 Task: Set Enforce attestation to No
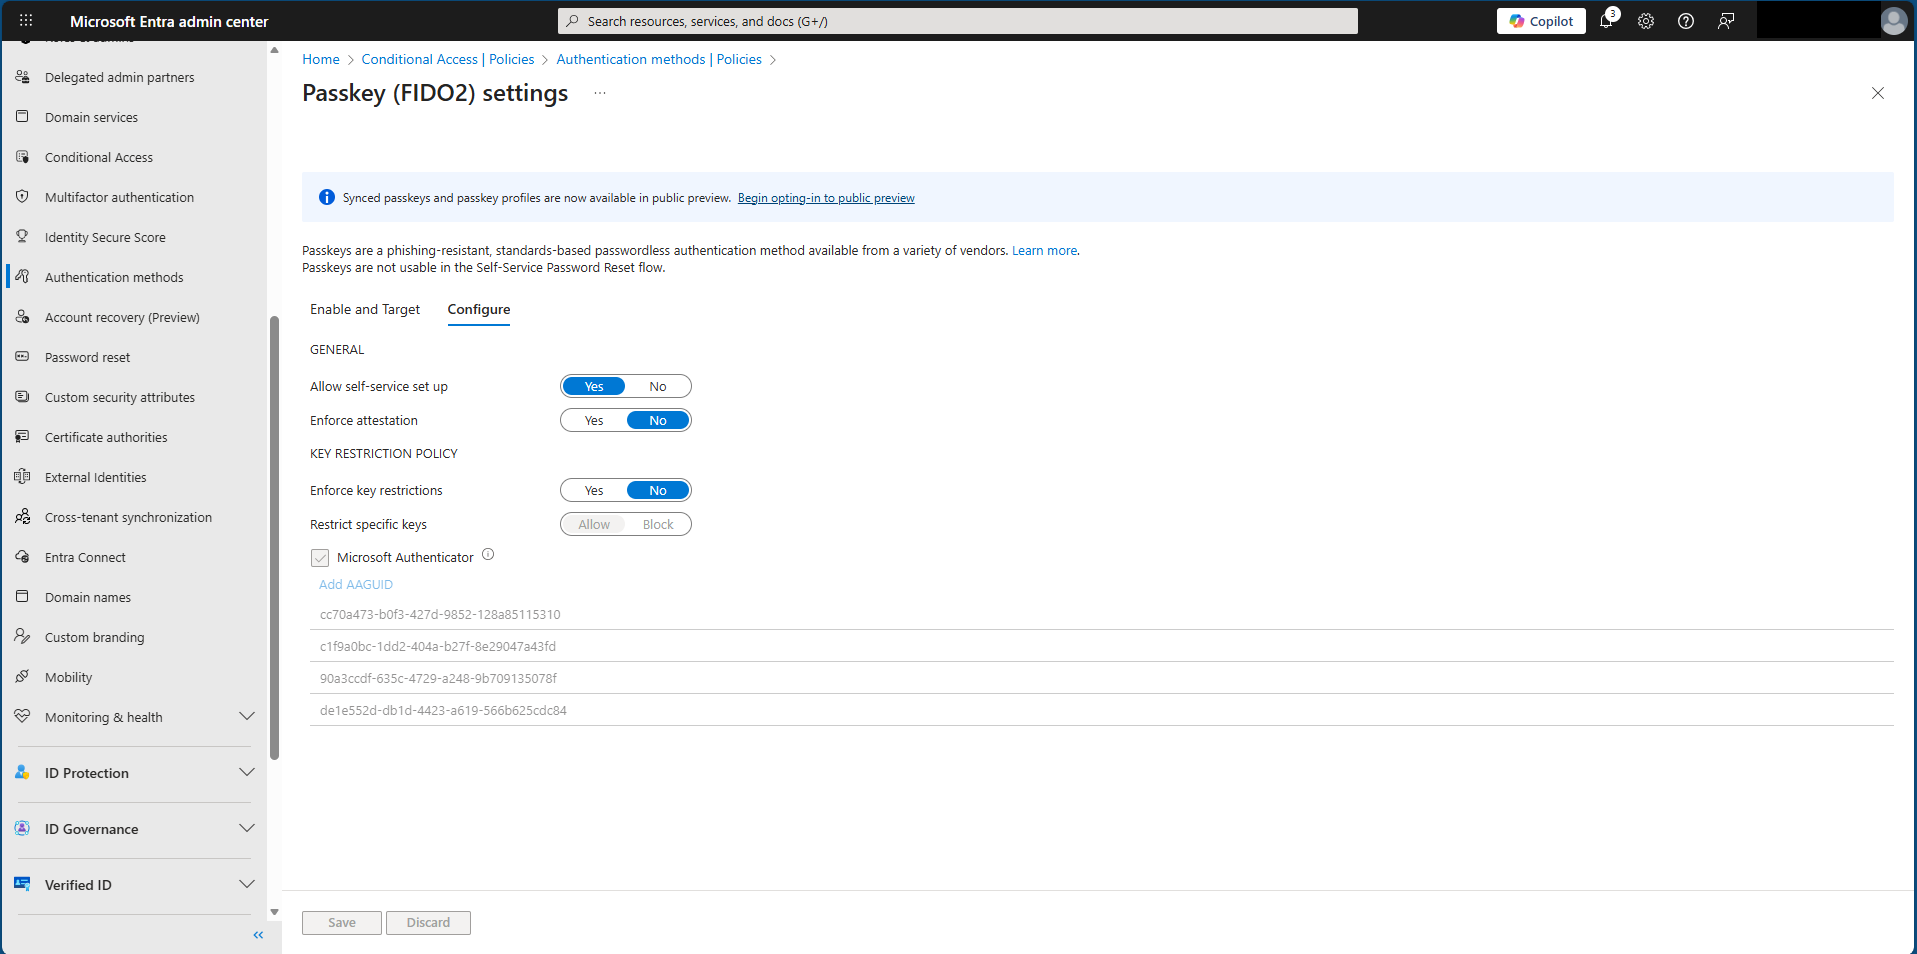658,421
